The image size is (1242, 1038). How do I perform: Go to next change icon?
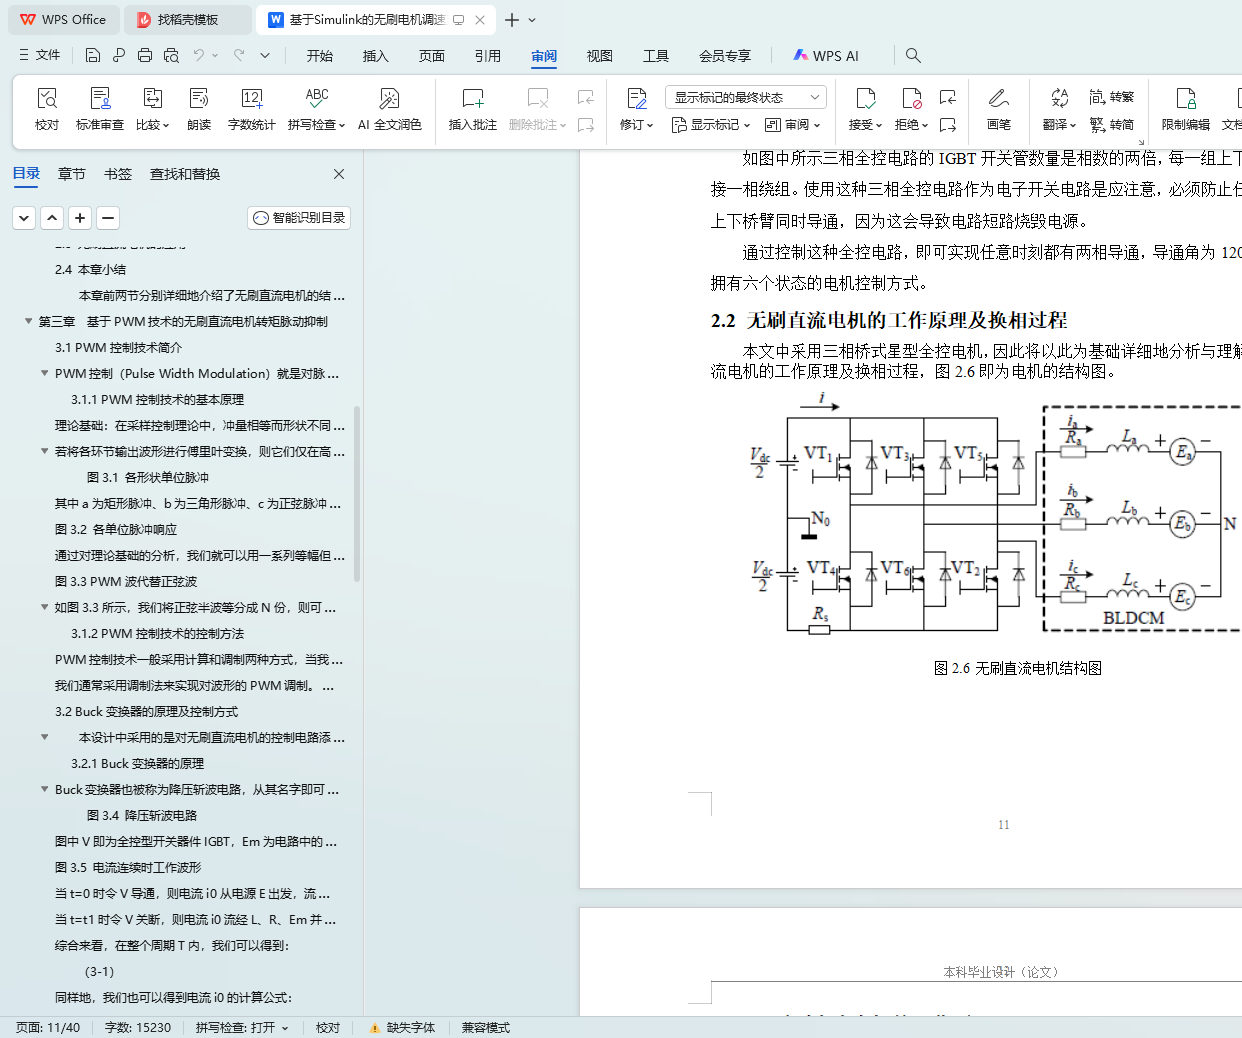click(948, 125)
